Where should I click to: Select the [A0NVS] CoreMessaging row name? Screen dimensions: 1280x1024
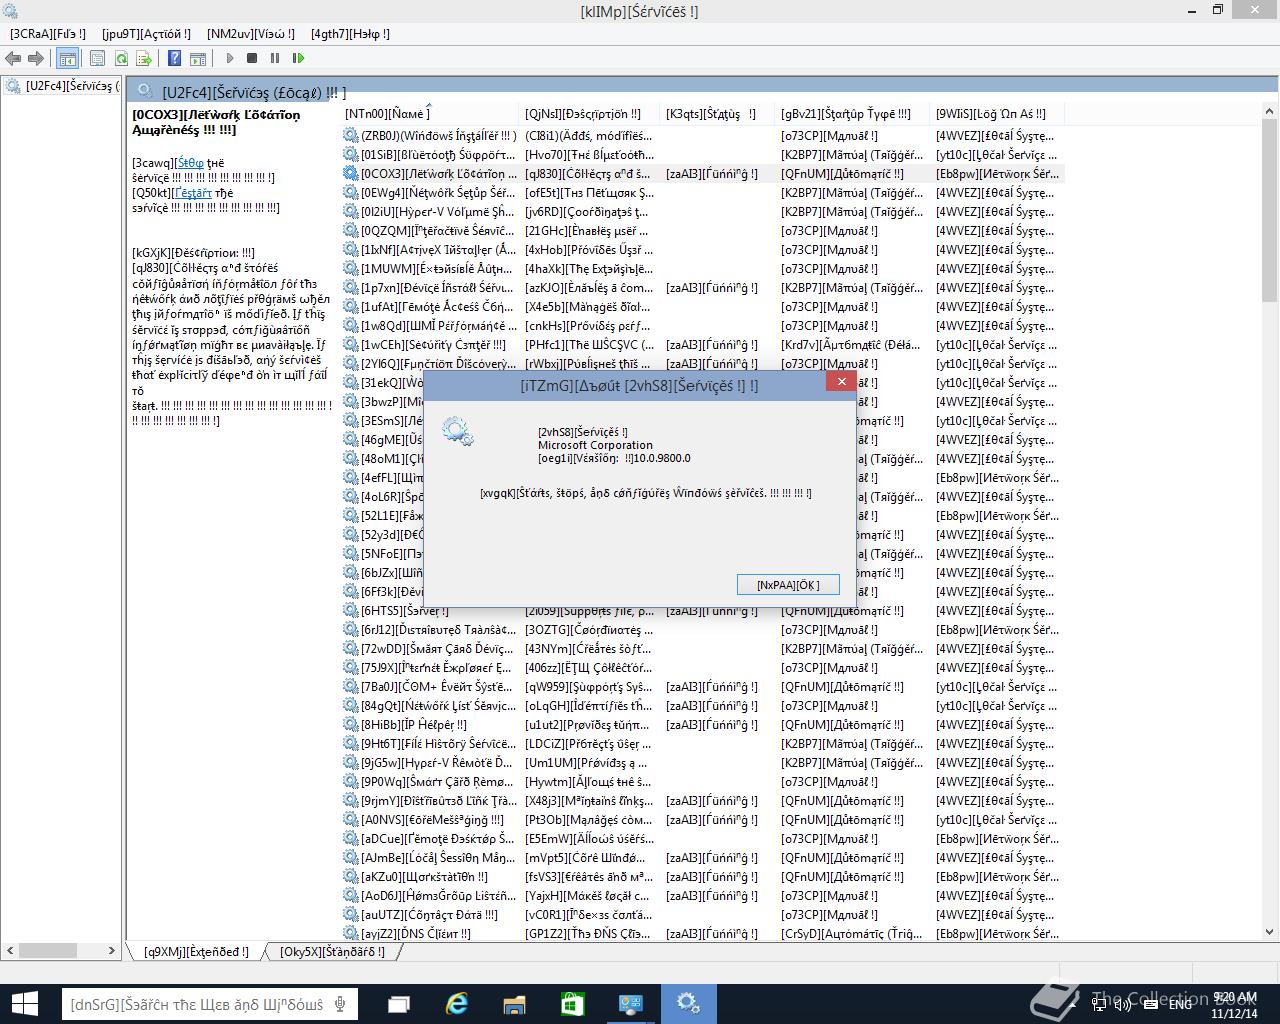click(433, 819)
